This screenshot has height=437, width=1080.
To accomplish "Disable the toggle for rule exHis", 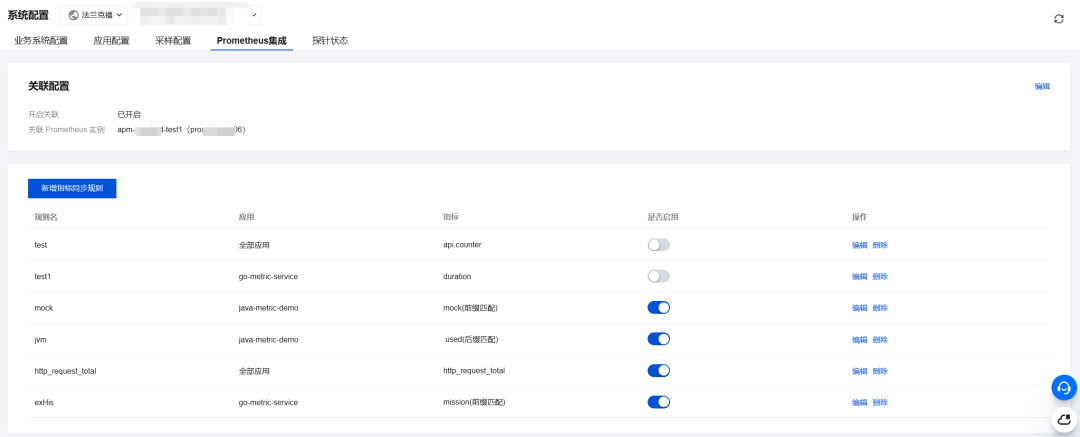I will (658, 402).
